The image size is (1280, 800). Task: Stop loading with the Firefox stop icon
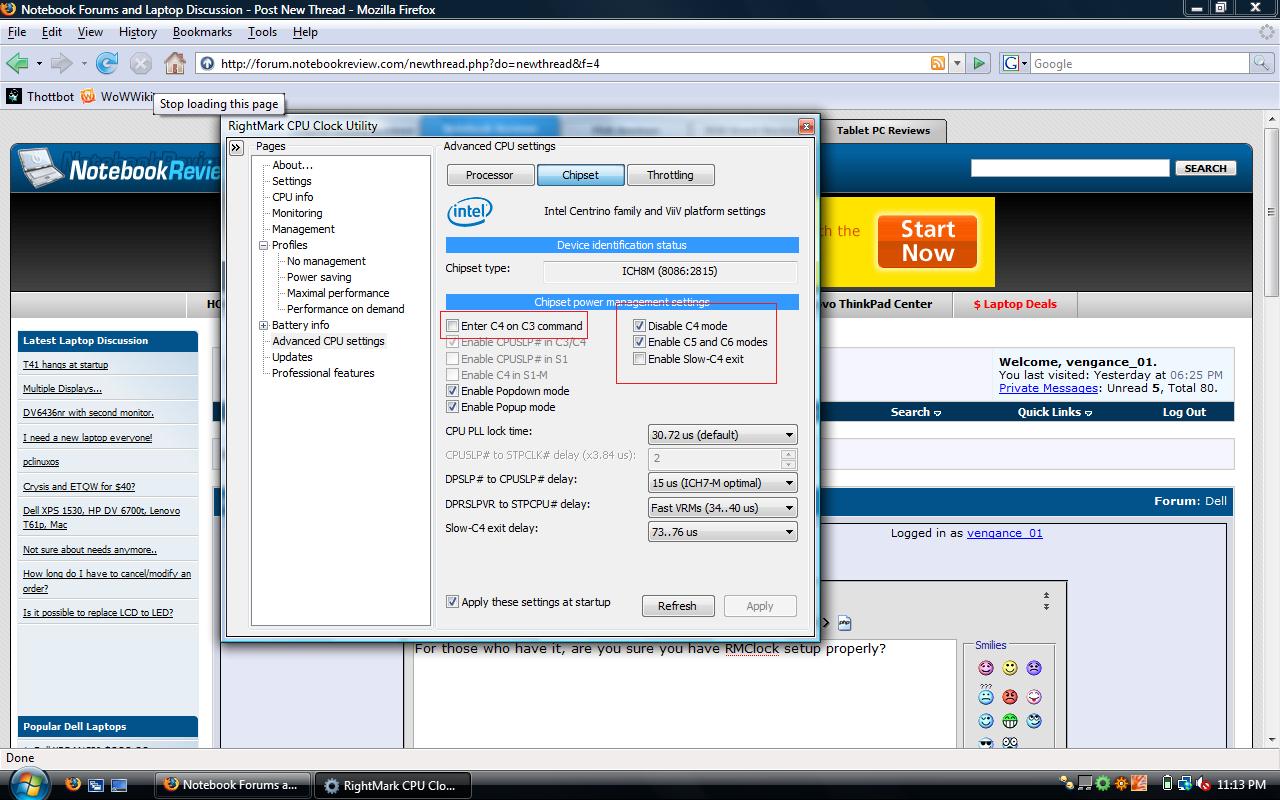[x=141, y=63]
